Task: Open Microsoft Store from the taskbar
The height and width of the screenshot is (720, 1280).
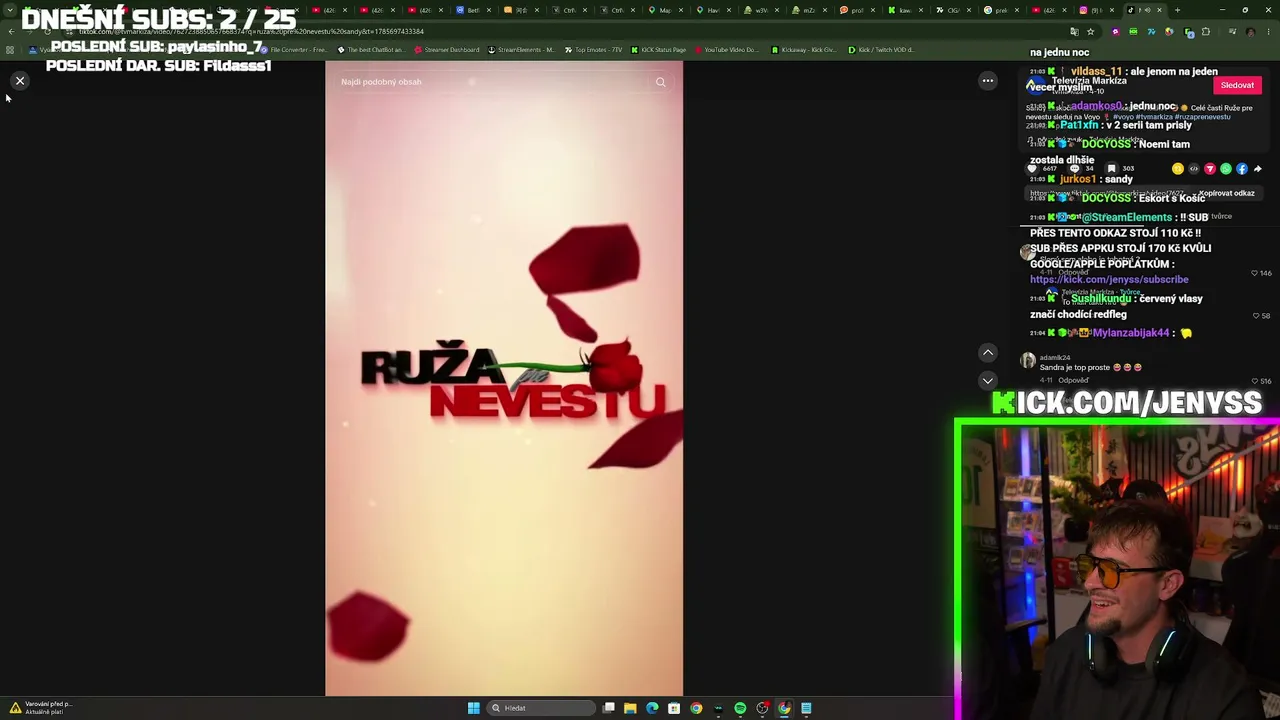Action: [674, 708]
